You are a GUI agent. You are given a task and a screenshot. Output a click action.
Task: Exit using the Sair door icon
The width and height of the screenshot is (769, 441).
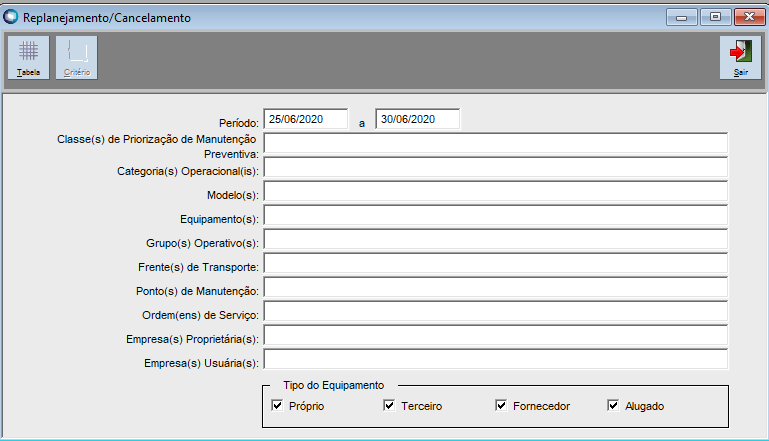pyautogui.click(x=740, y=57)
